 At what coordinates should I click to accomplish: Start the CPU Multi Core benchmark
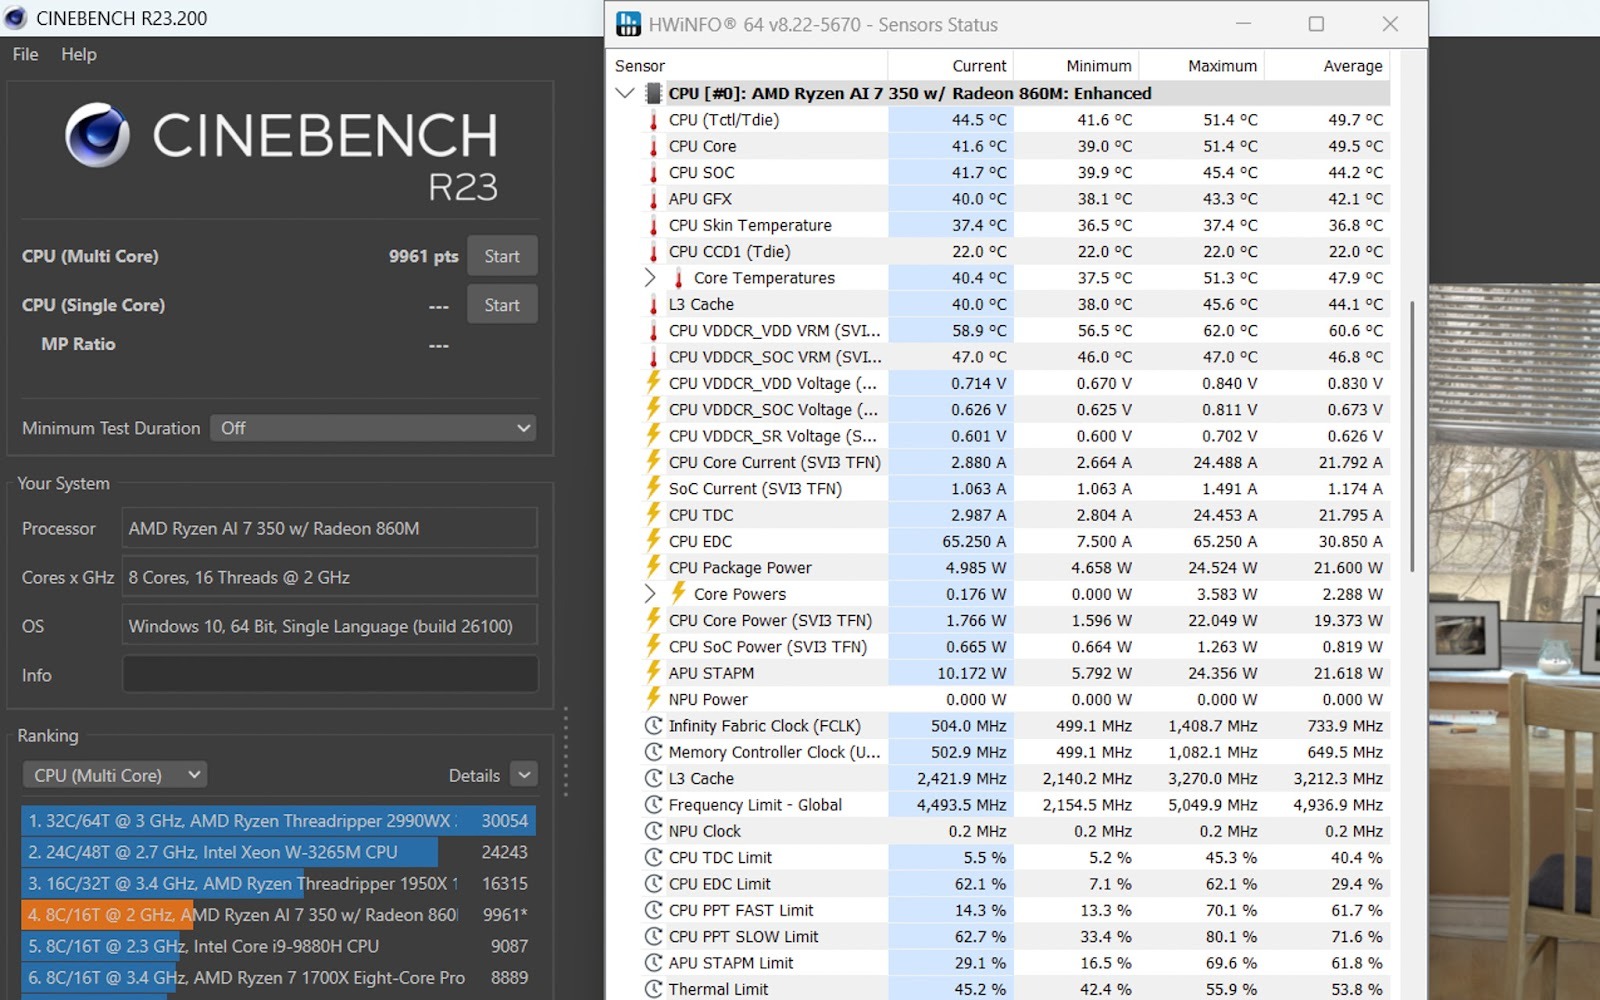pos(502,256)
